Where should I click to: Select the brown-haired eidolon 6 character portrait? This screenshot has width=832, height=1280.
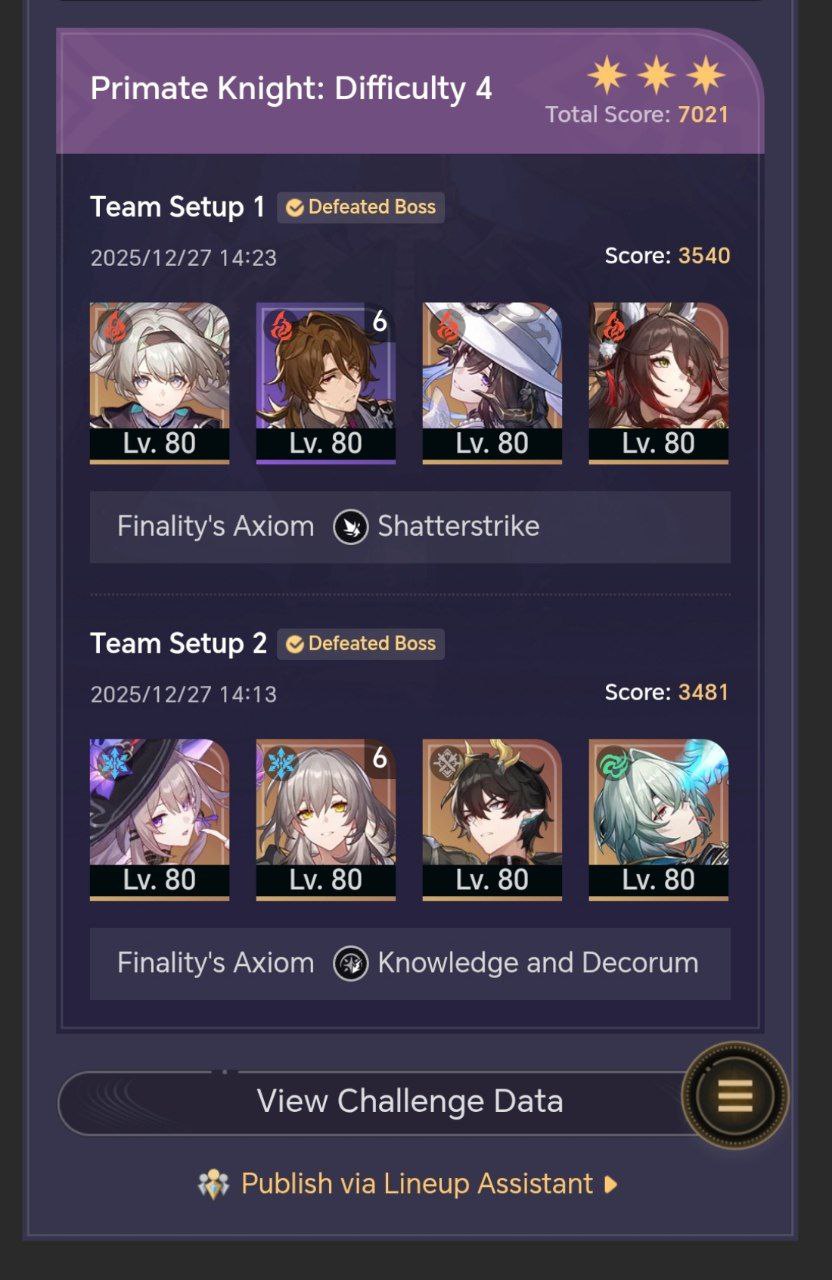tap(326, 383)
